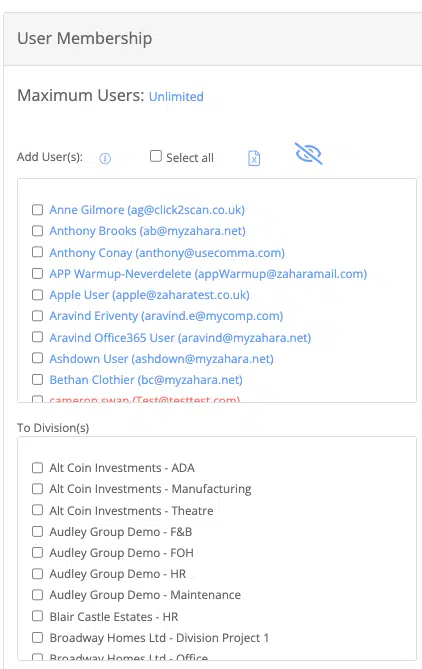
Task: Tick Alt Coin Investments - Manufacturing checkbox
Action: point(38,489)
